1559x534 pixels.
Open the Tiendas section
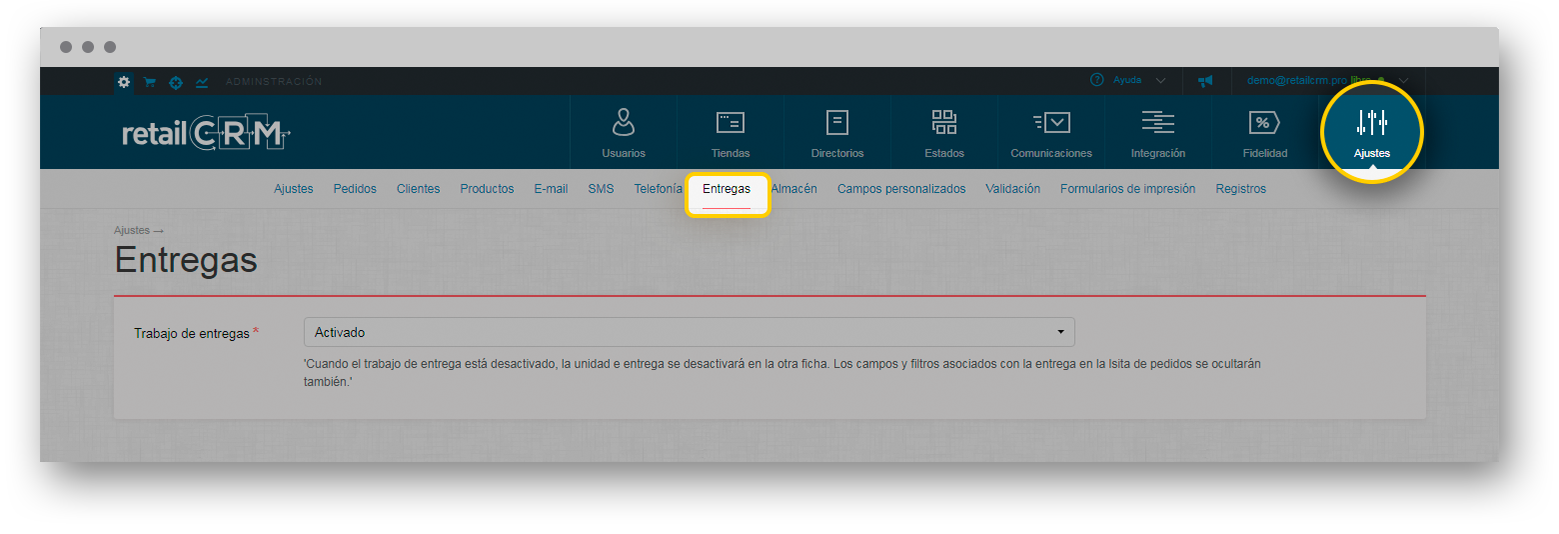click(730, 133)
